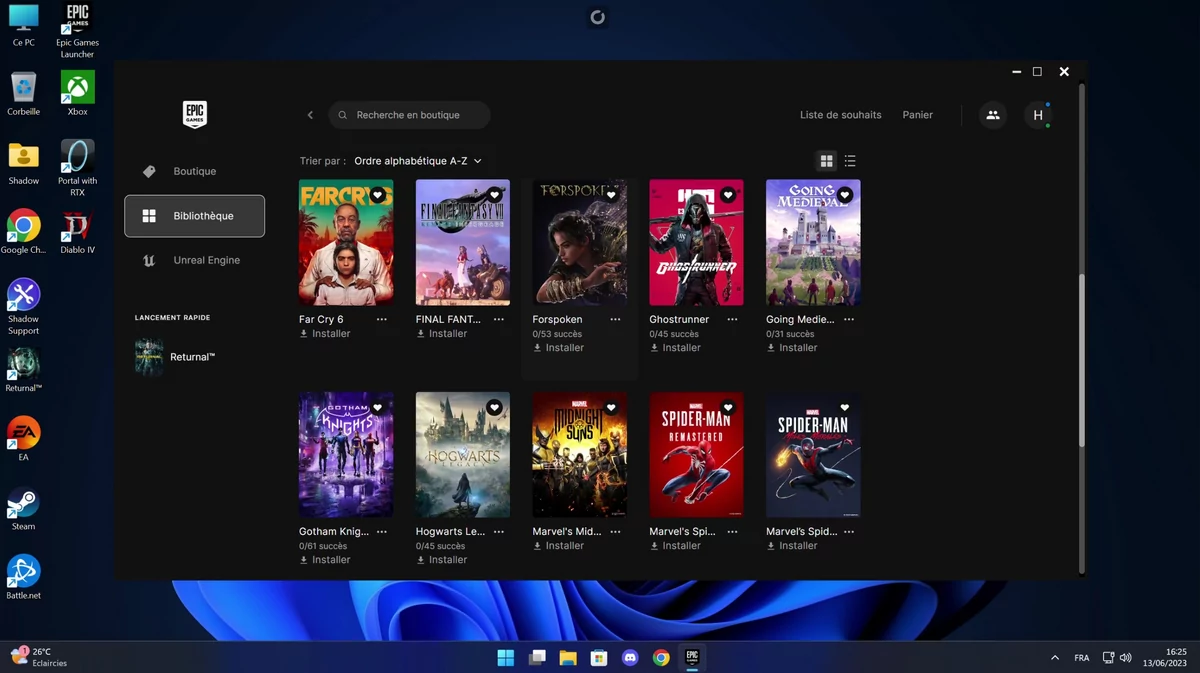Open FINAL FANTASY three-dot options menu
1200x673 pixels.
pos(499,320)
